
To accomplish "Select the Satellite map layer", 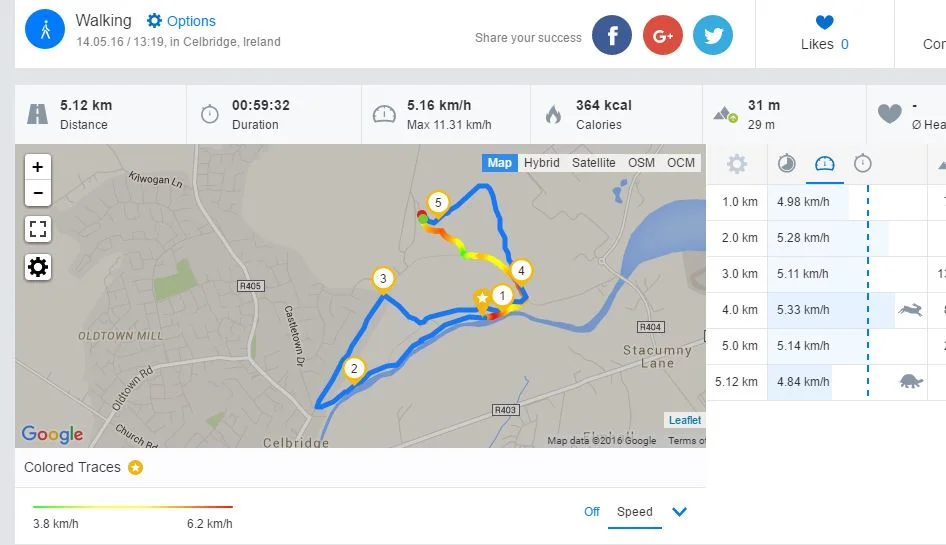I will click(593, 163).
